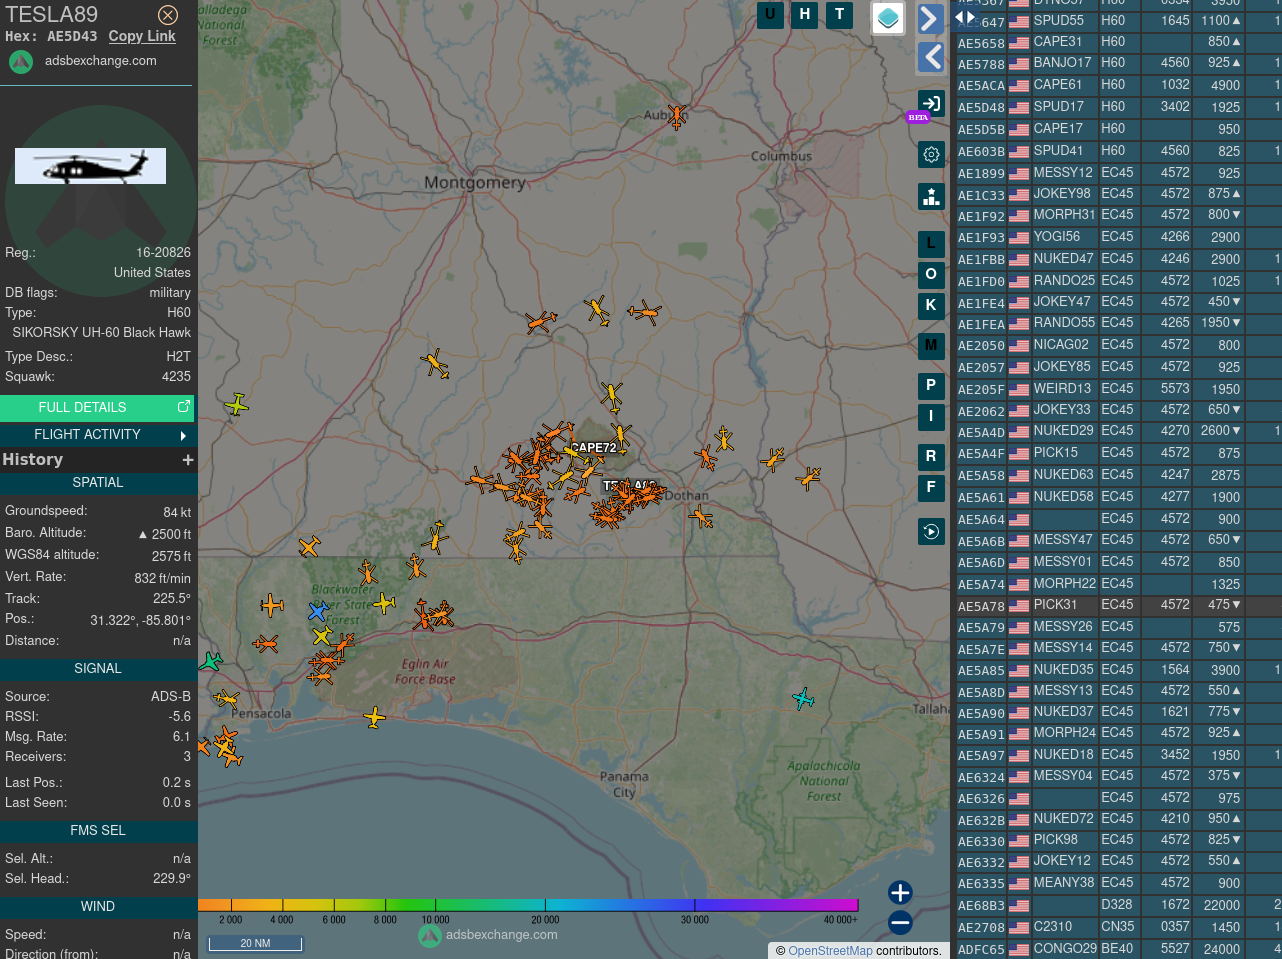Select the blue aircraft near Blackwater forest
The width and height of the screenshot is (1282, 959).
[x=318, y=611]
